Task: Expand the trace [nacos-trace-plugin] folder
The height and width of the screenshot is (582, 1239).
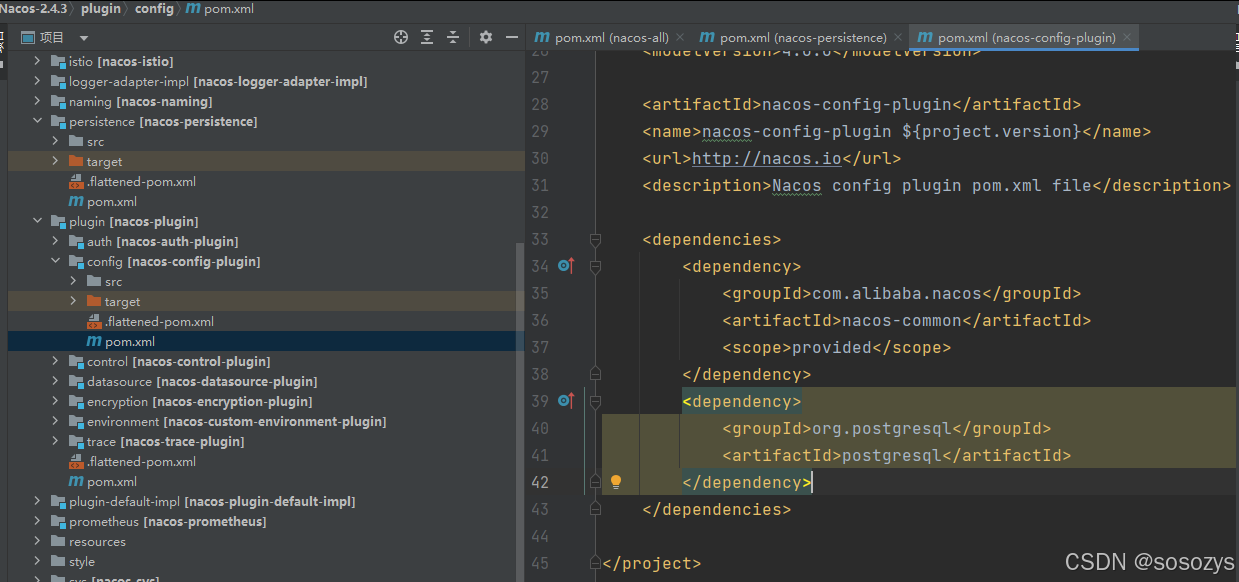Action: 56,441
